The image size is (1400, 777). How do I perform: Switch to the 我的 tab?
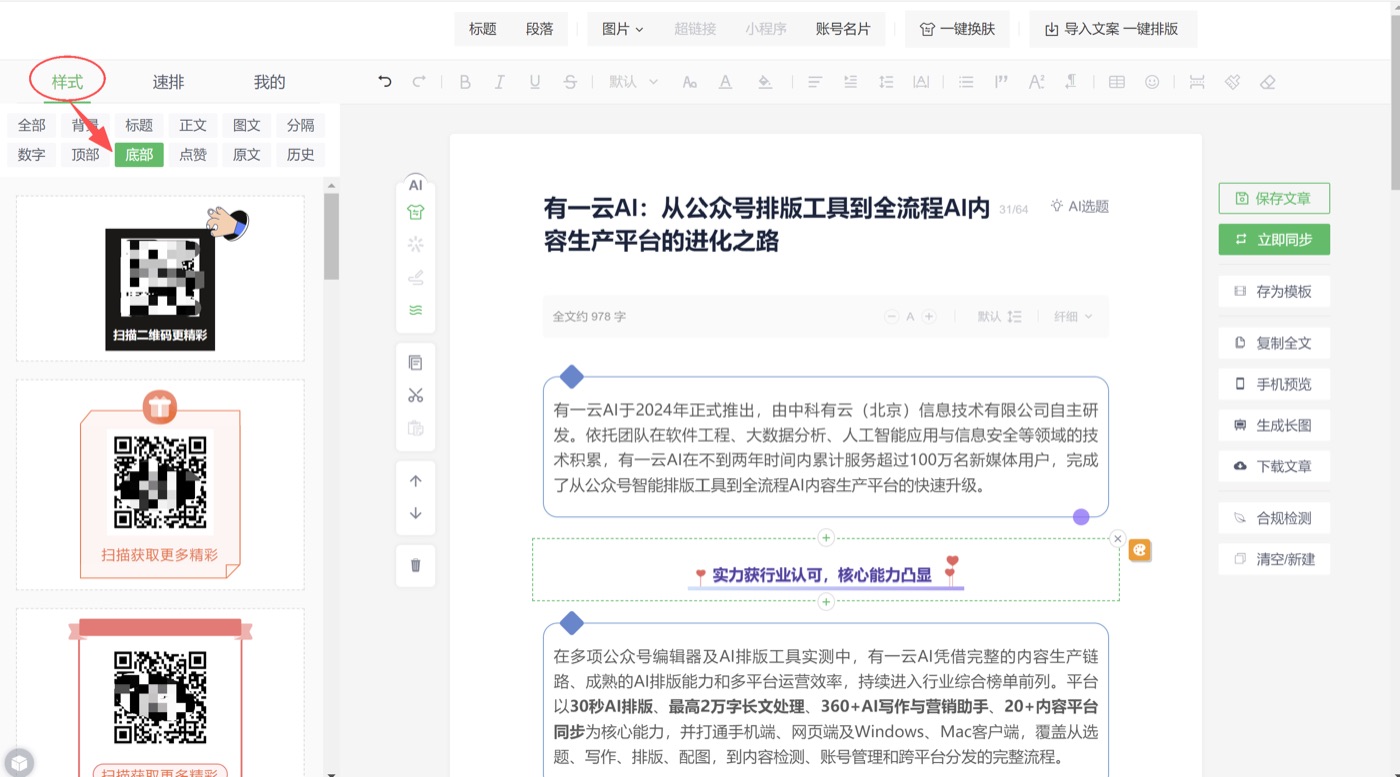pos(269,82)
